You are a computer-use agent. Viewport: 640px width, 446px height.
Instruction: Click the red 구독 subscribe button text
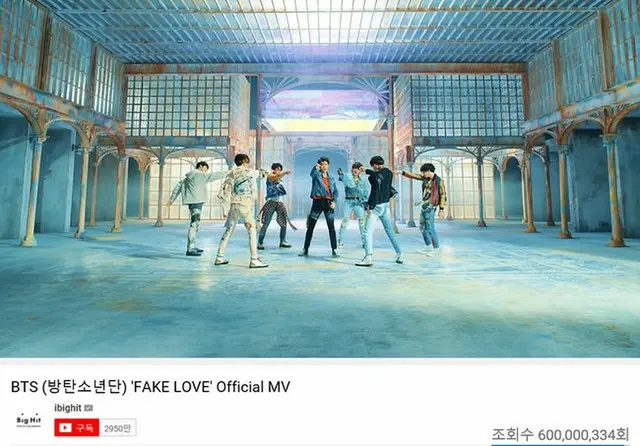[85, 427]
